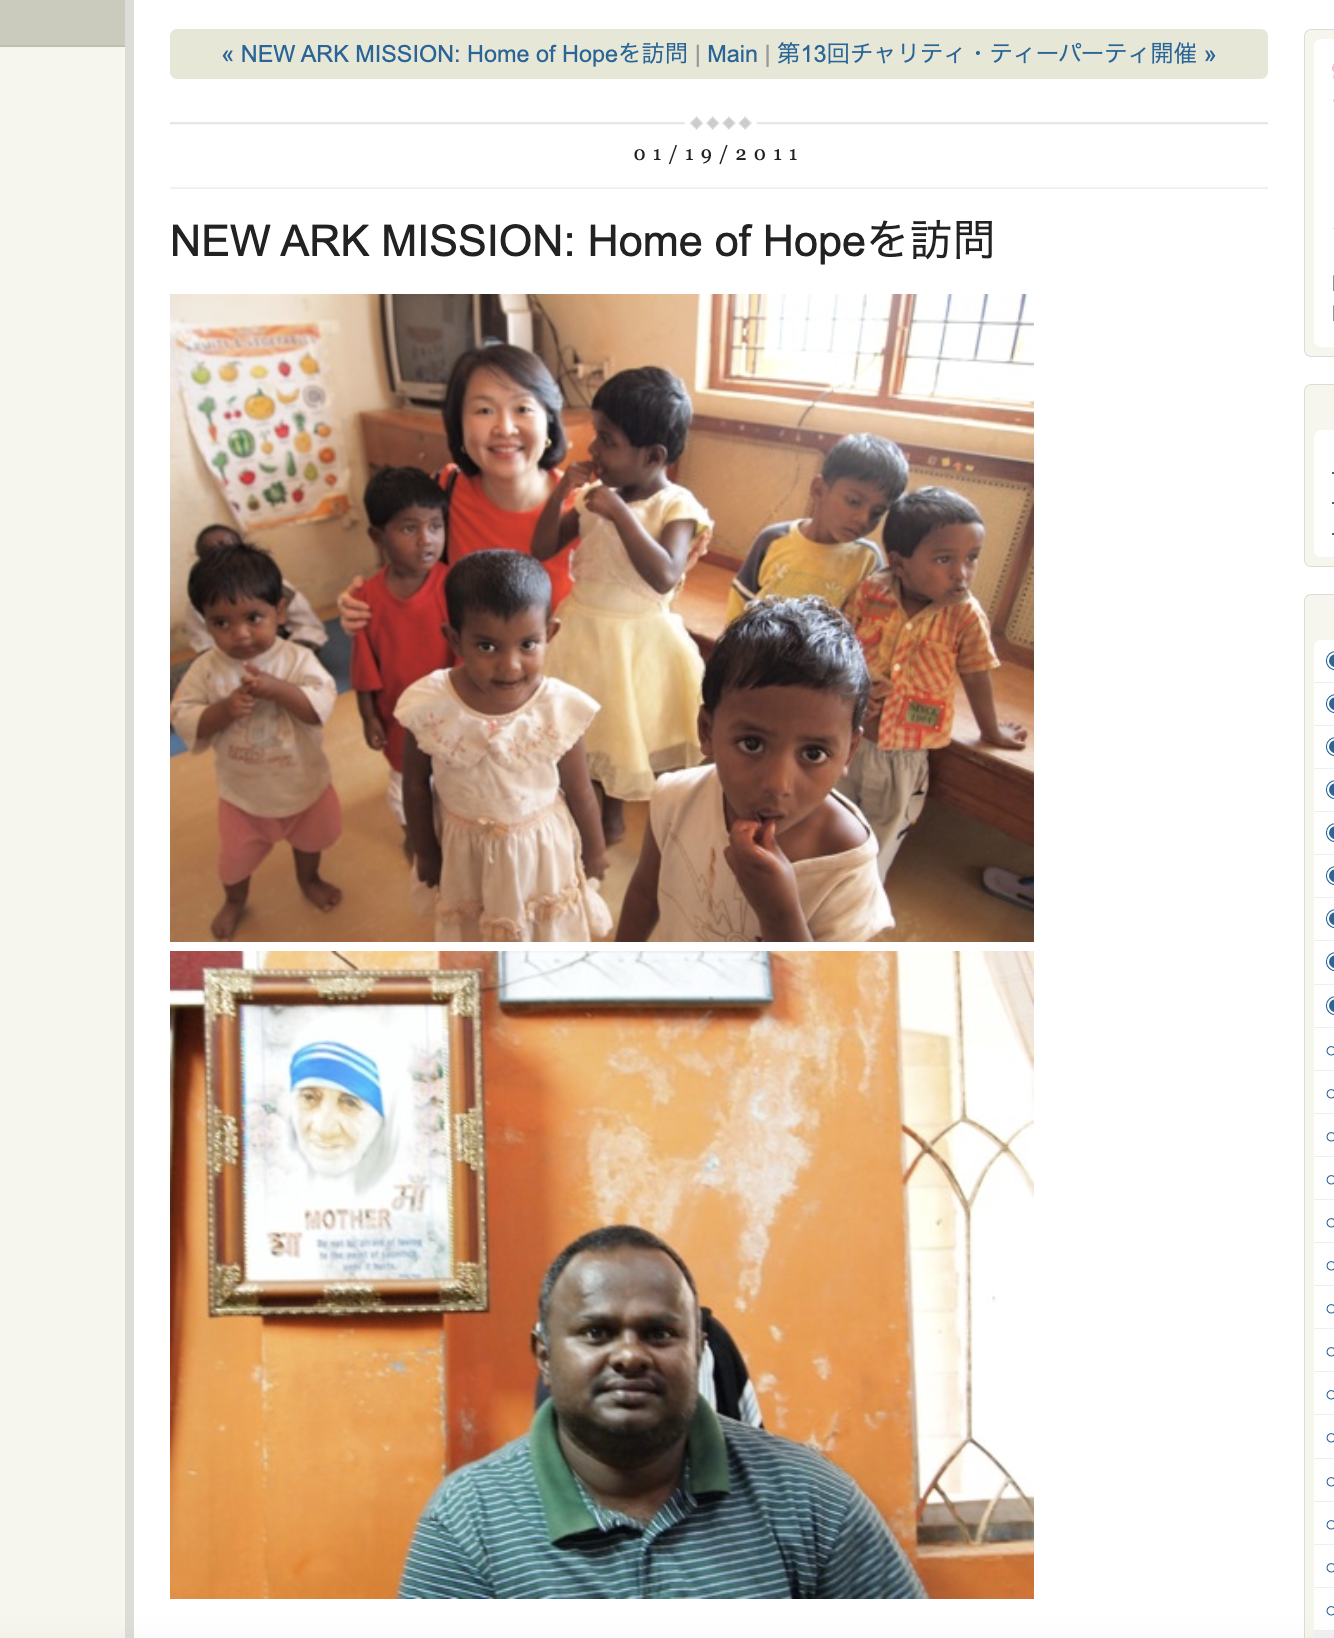Click the middle sidebar panel box

point(1319,476)
